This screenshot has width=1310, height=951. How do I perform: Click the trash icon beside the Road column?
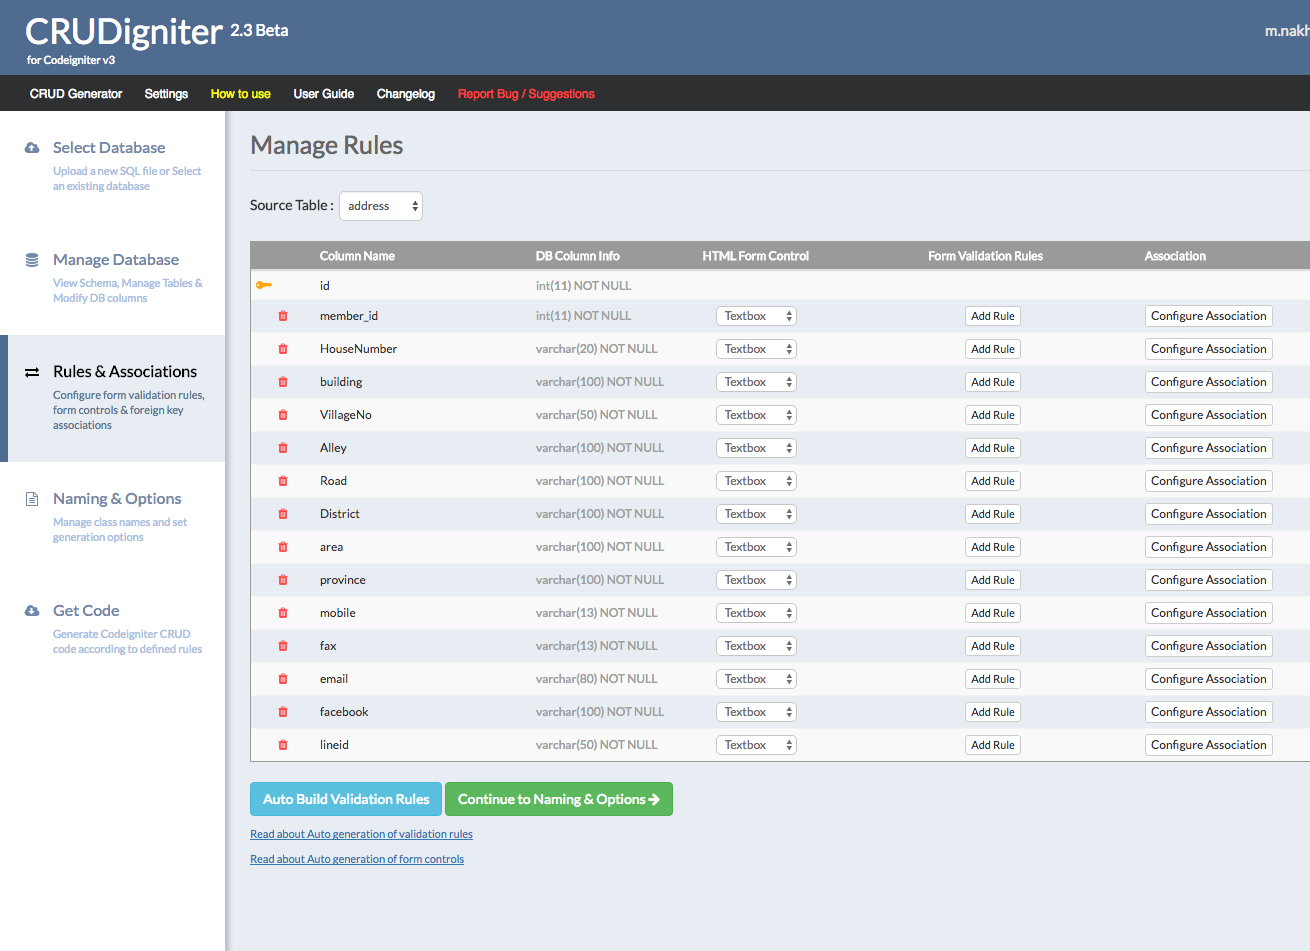283,481
